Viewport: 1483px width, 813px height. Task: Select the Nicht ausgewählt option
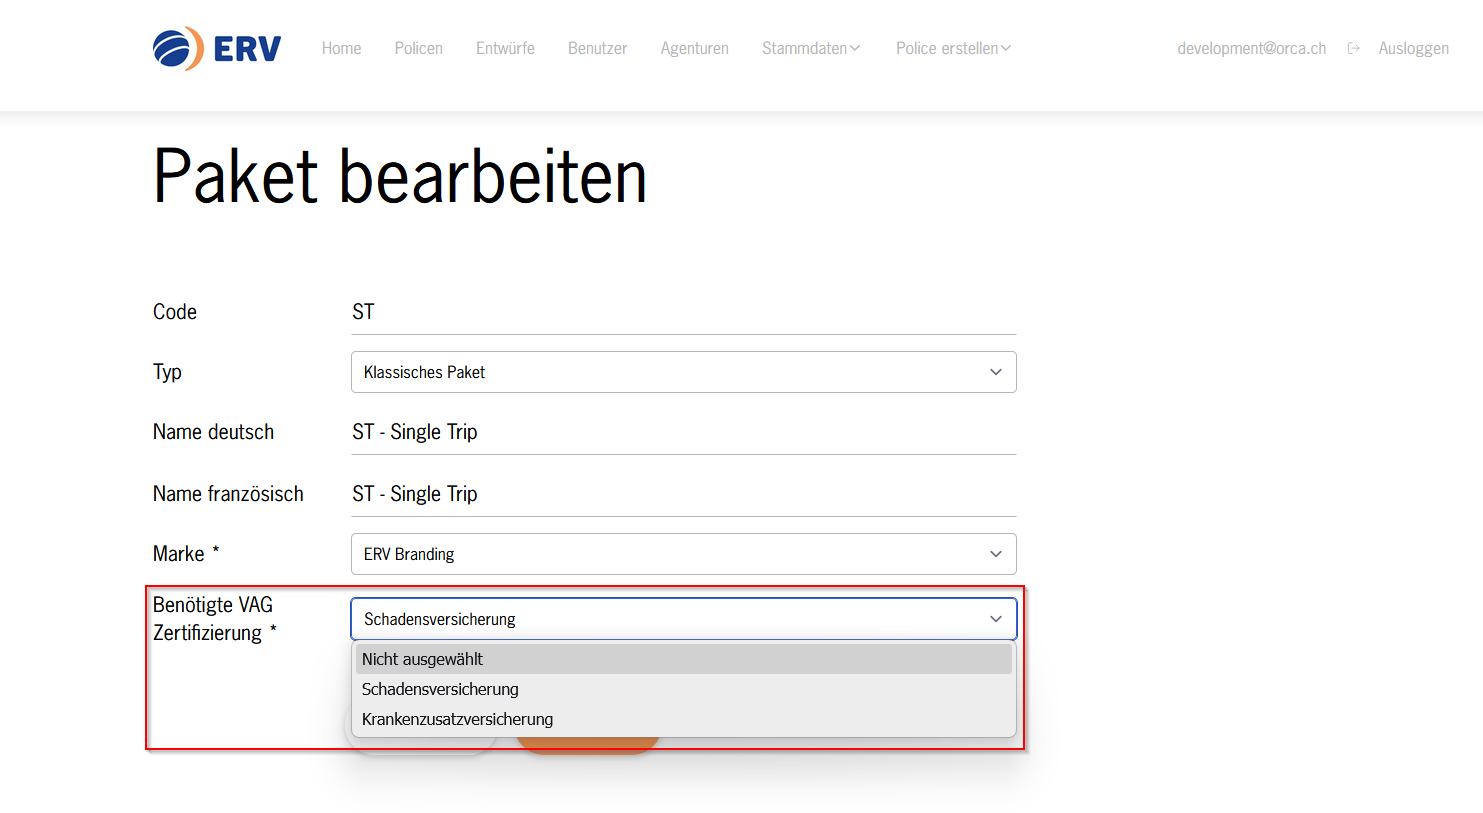tap(683, 659)
